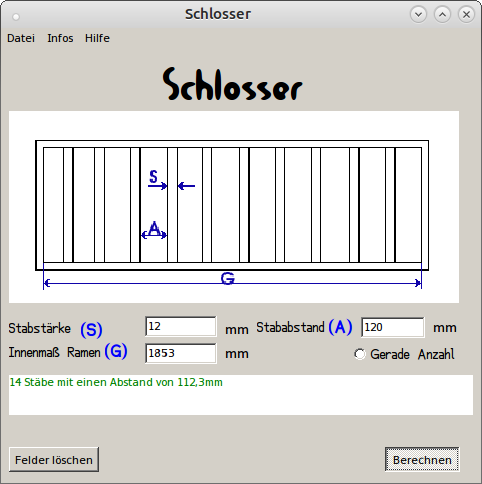The width and height of the screenshot is (482, 484).
Task: Click the window menu dot in title bar
Action: tap(16, 16)
